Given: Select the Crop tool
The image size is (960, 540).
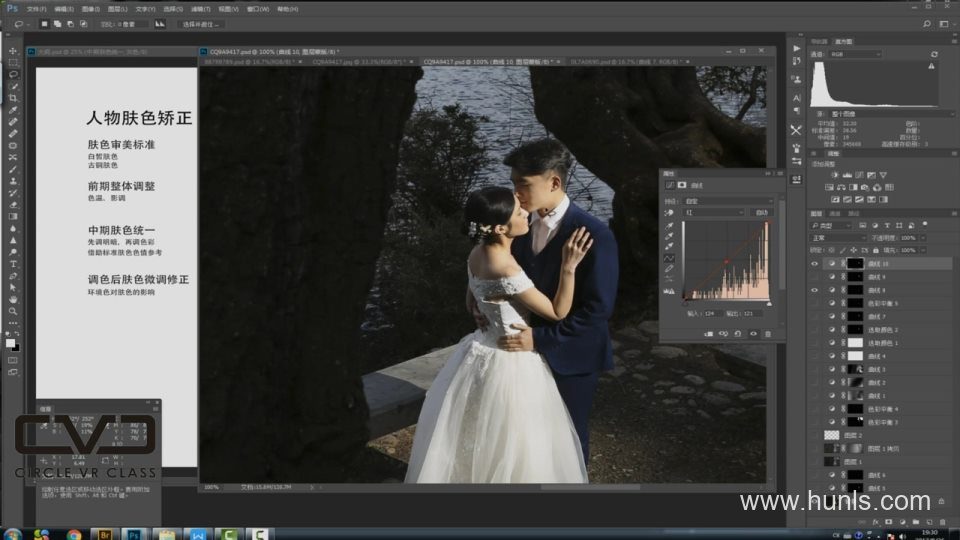Looking at the screenshot, I should click(x=13, y=98).
